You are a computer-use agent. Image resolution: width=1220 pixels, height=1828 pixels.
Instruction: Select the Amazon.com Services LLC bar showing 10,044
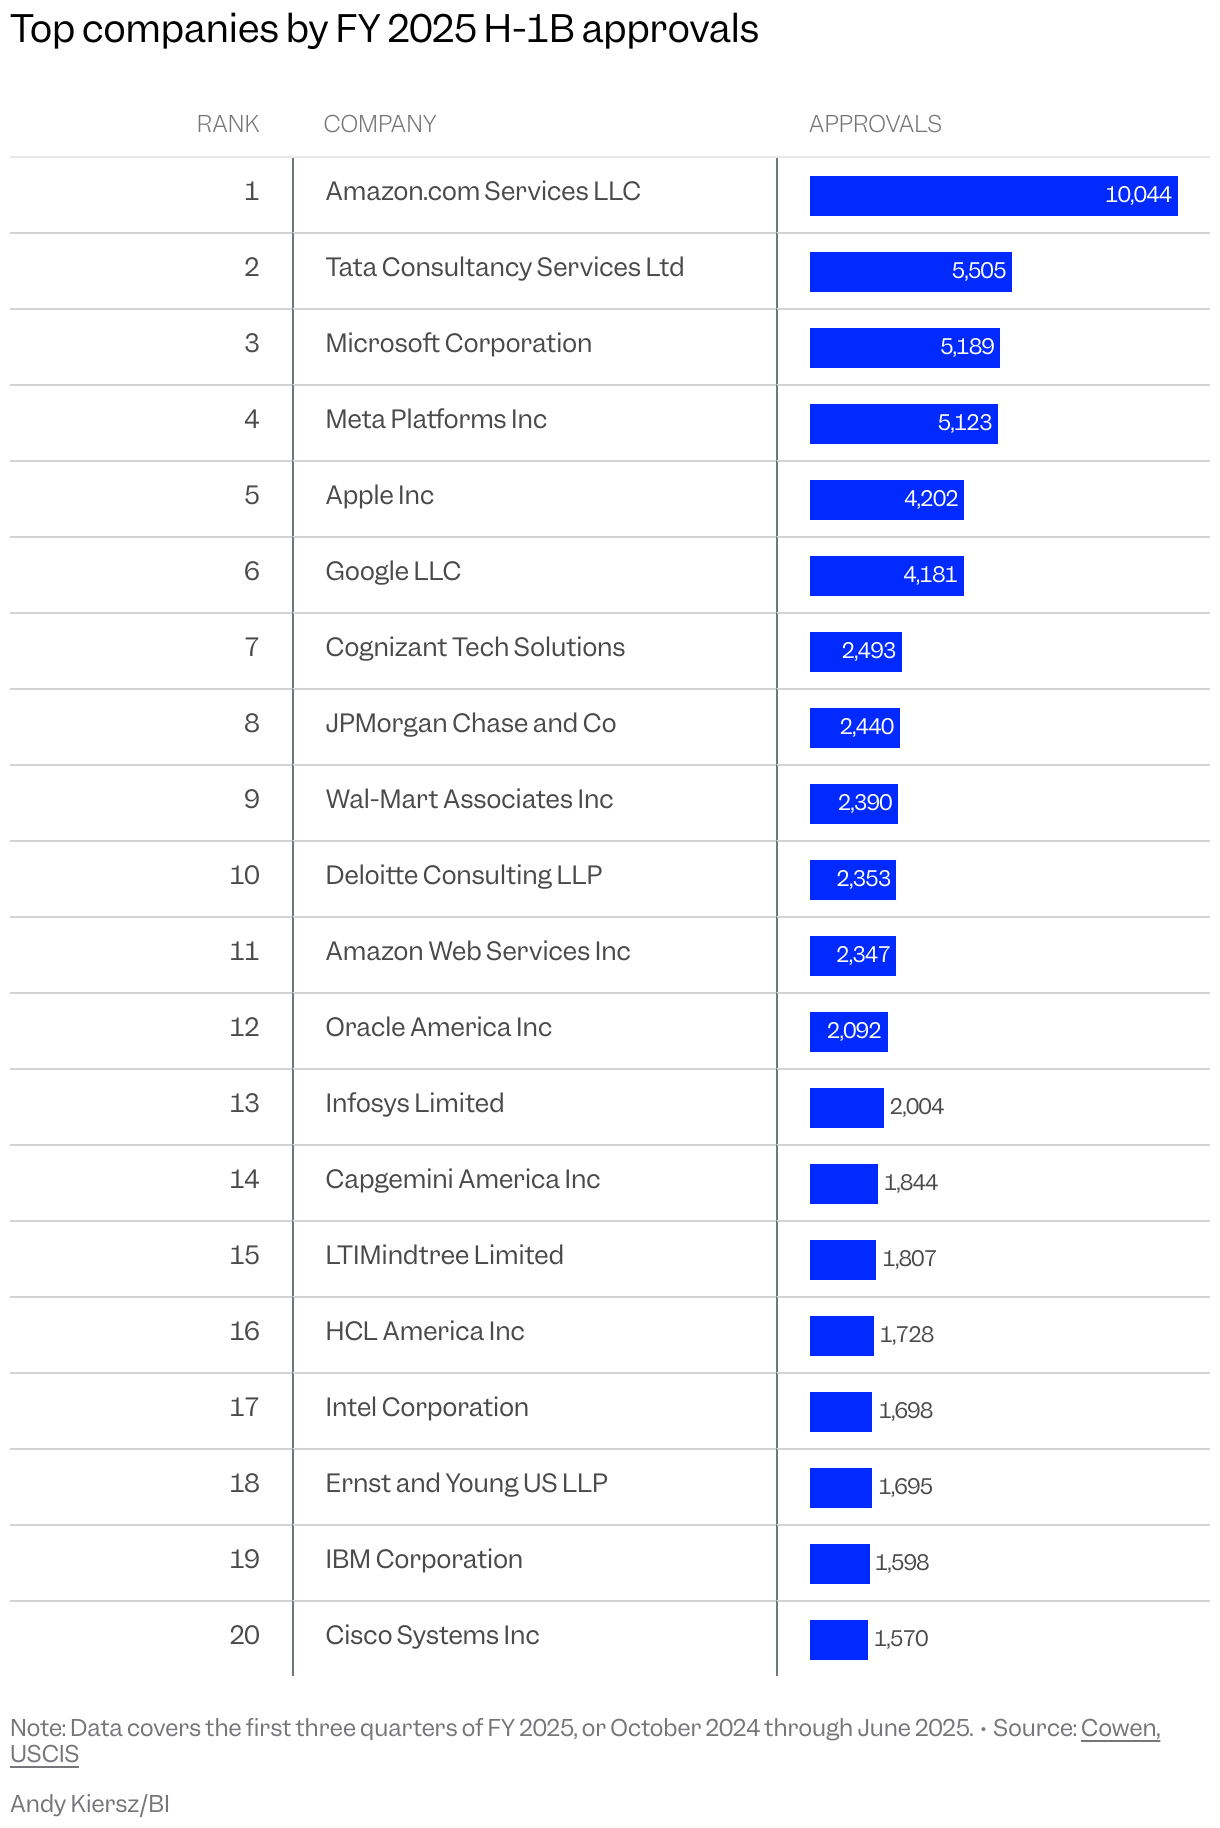994,195
